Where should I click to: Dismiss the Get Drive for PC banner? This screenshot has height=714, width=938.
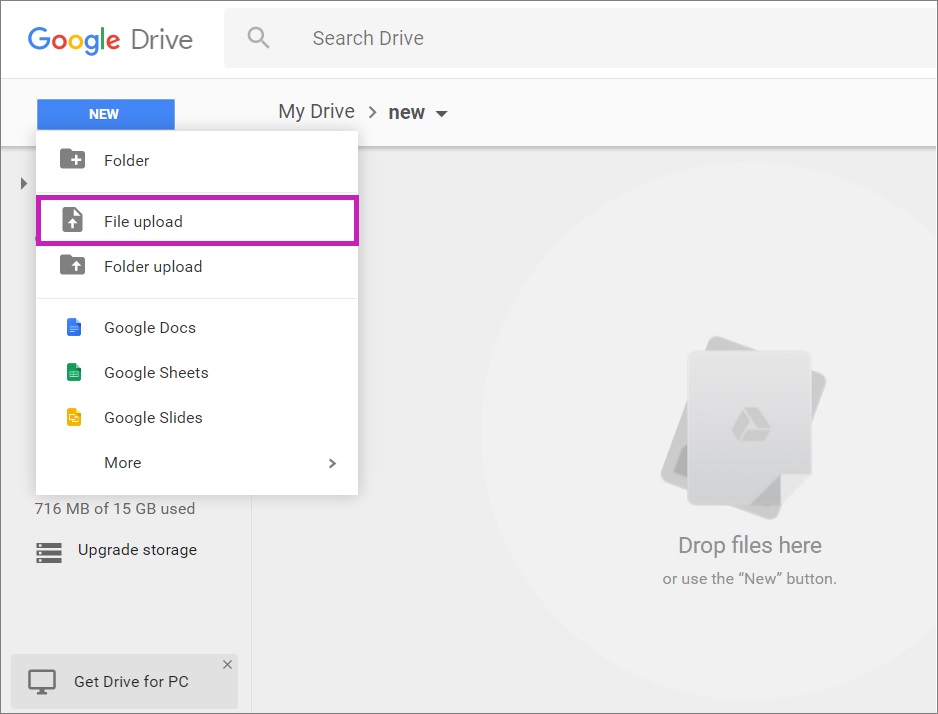click(x=227, y=664)
